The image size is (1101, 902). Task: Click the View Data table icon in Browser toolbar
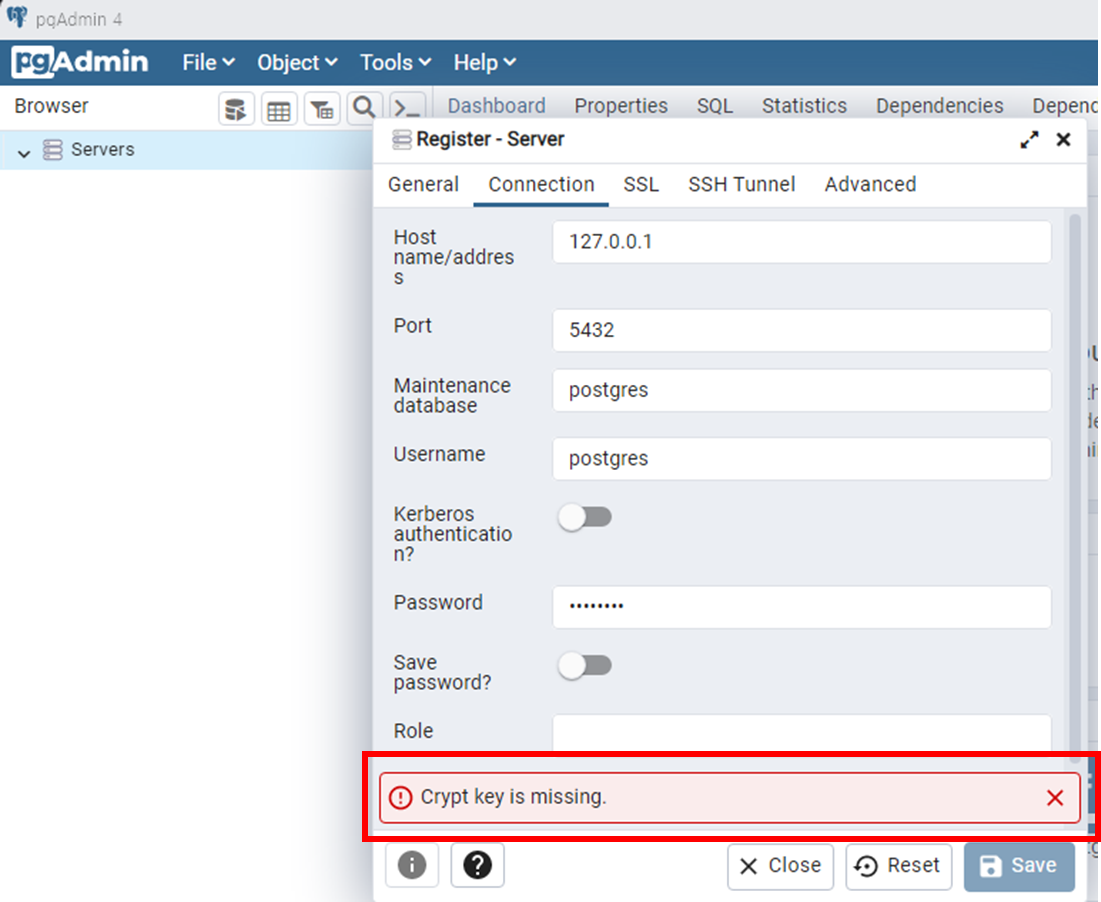[x=279, y=110]
